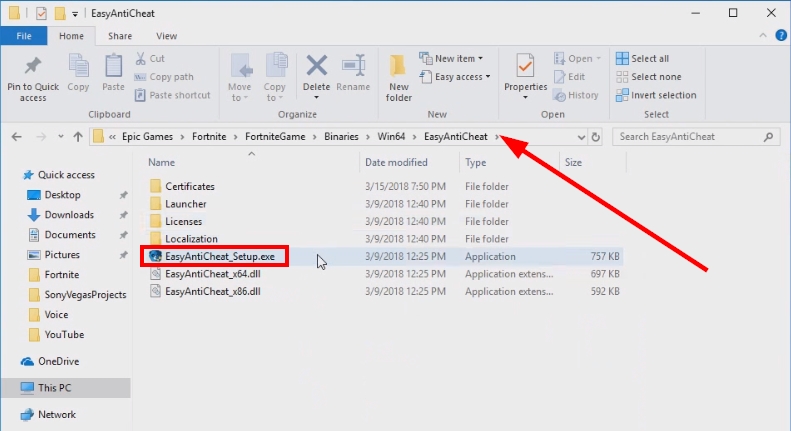The height and width of the screenshot is (431, 791).
Task: Click Select all
Action: [x=643, y=59]
